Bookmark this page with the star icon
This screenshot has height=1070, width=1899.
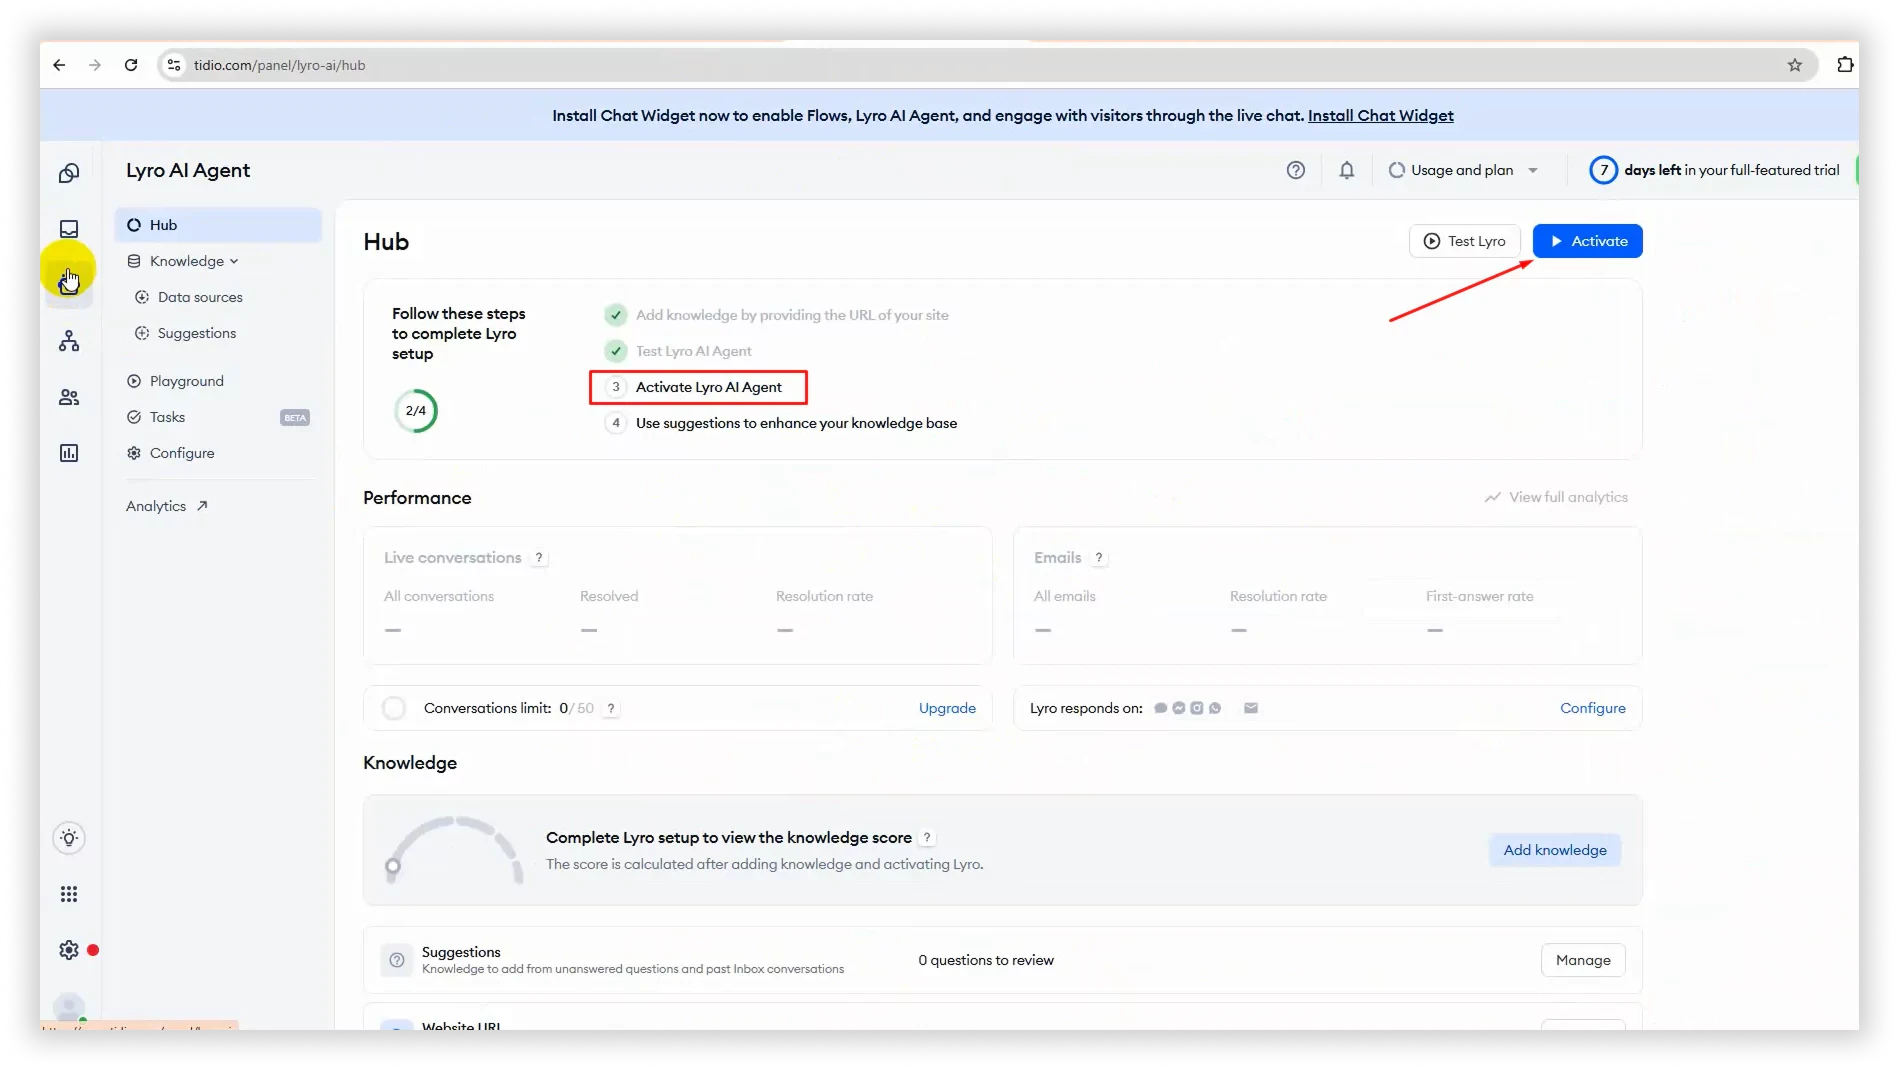tap(1795, 65)
